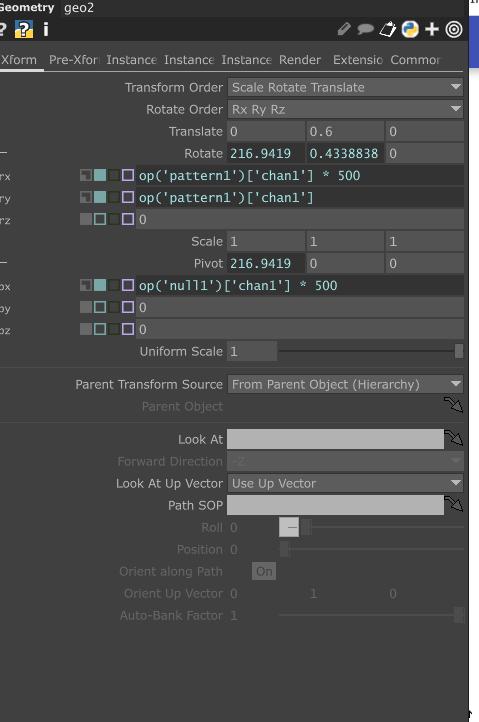479x722 pixels.
Task: Click the pencil edit icon
Action: click(344, 29)
